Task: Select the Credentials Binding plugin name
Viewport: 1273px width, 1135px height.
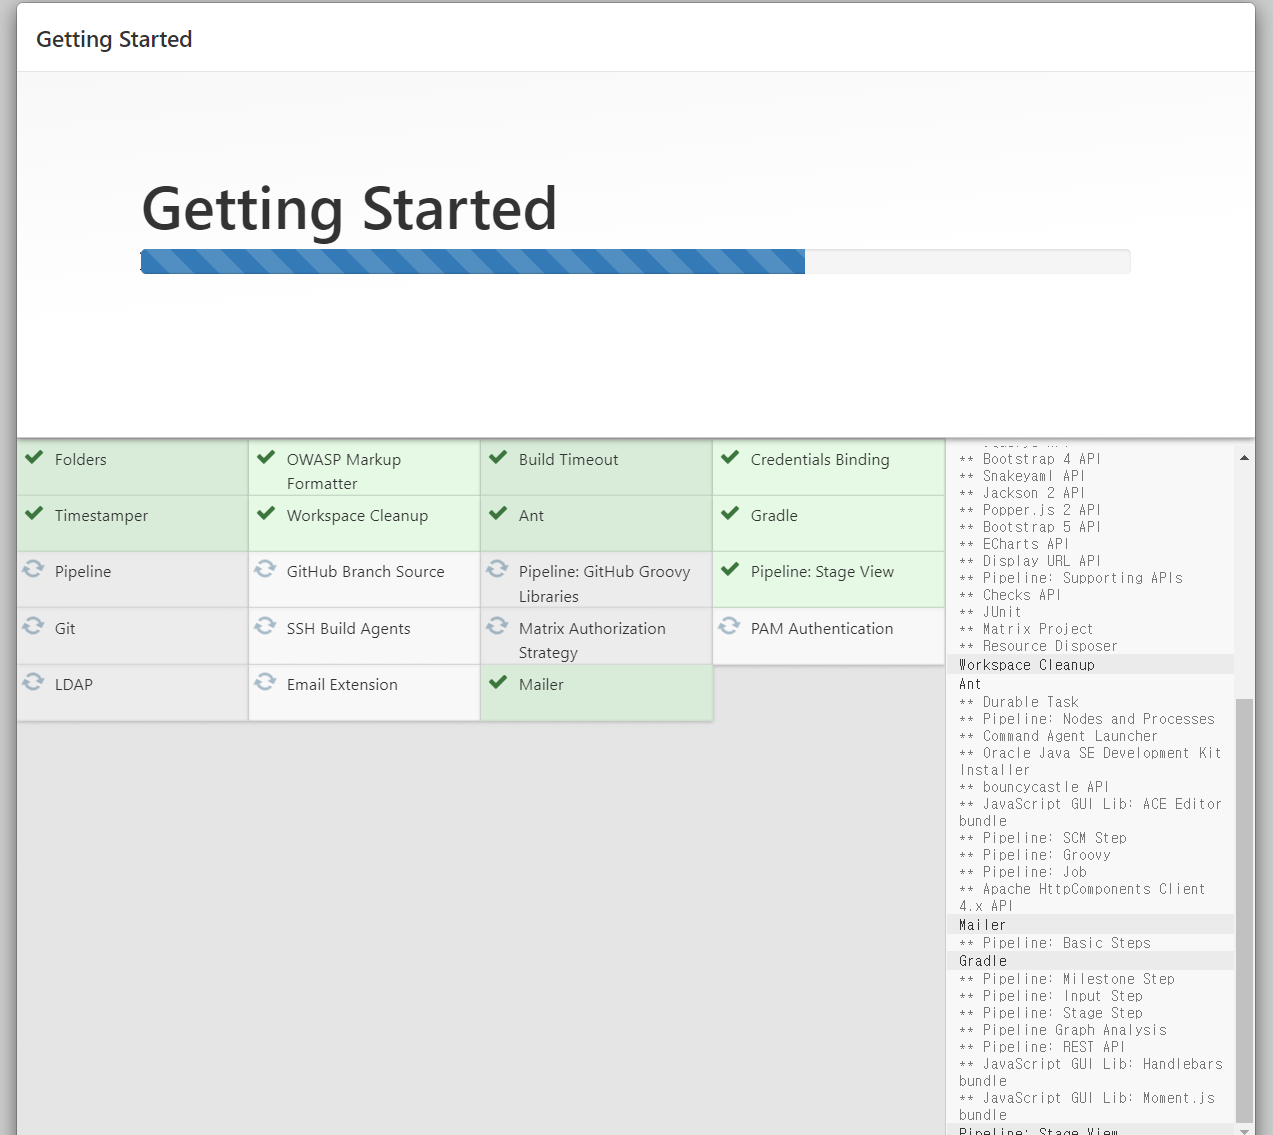Action: pos(820,460)
